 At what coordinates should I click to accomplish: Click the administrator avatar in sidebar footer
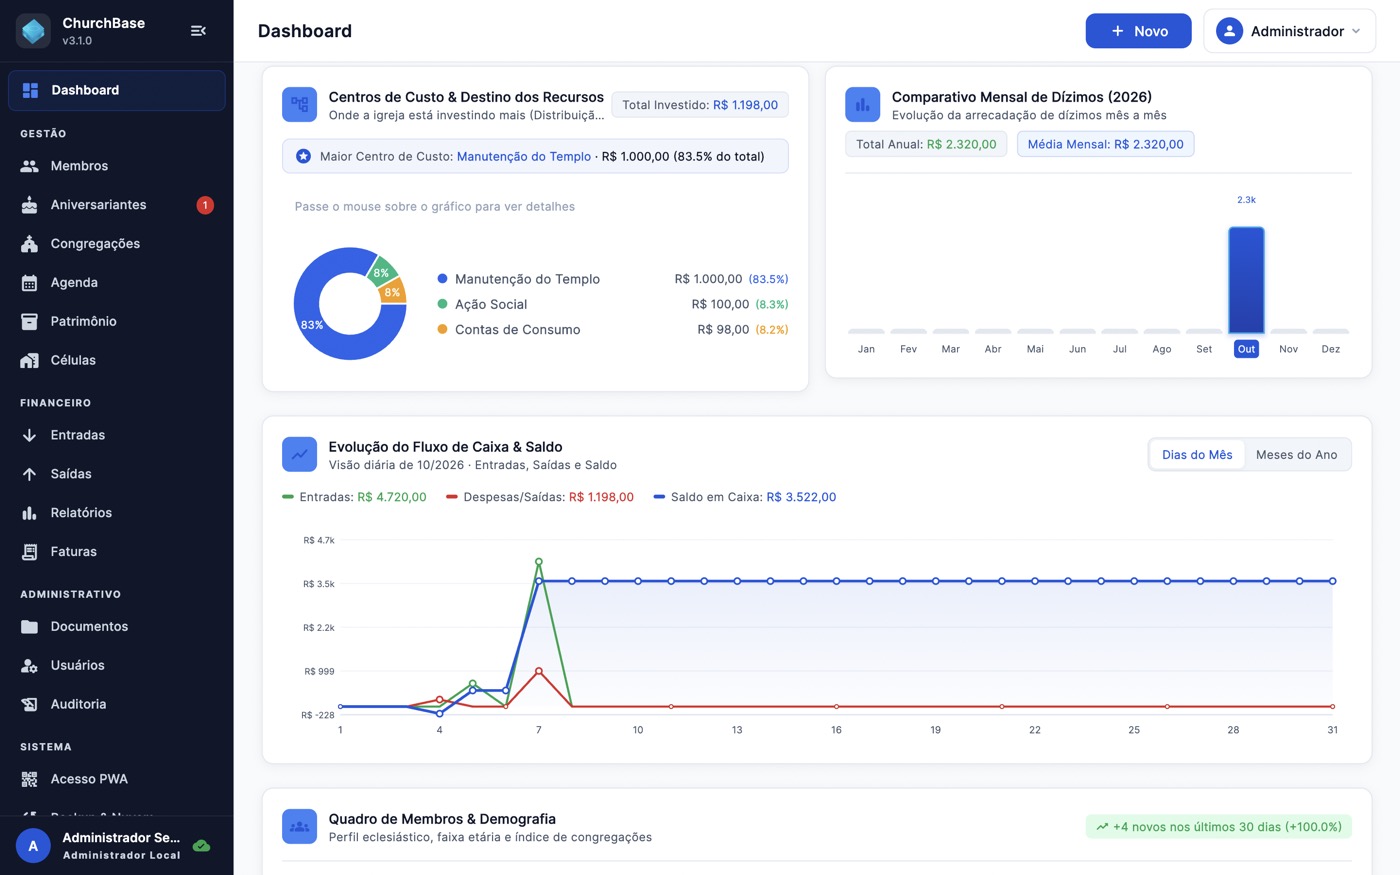pos(33,846)
